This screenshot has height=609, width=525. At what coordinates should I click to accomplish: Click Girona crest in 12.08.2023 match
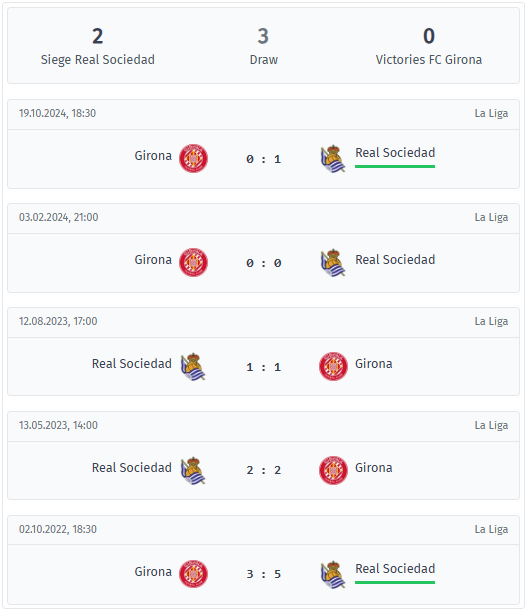pyautogui.click(x=333, y=367)
